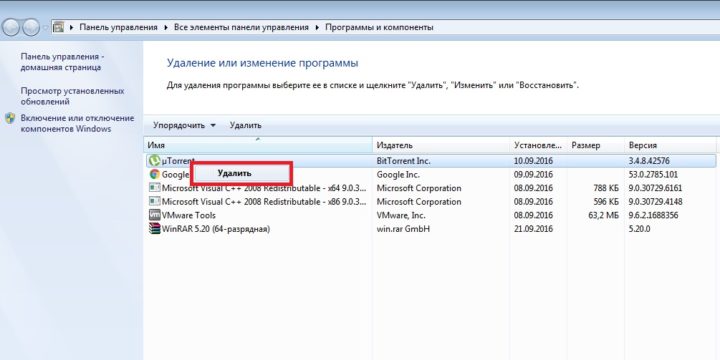Click install date 10.09.2016

pos(533,161)
